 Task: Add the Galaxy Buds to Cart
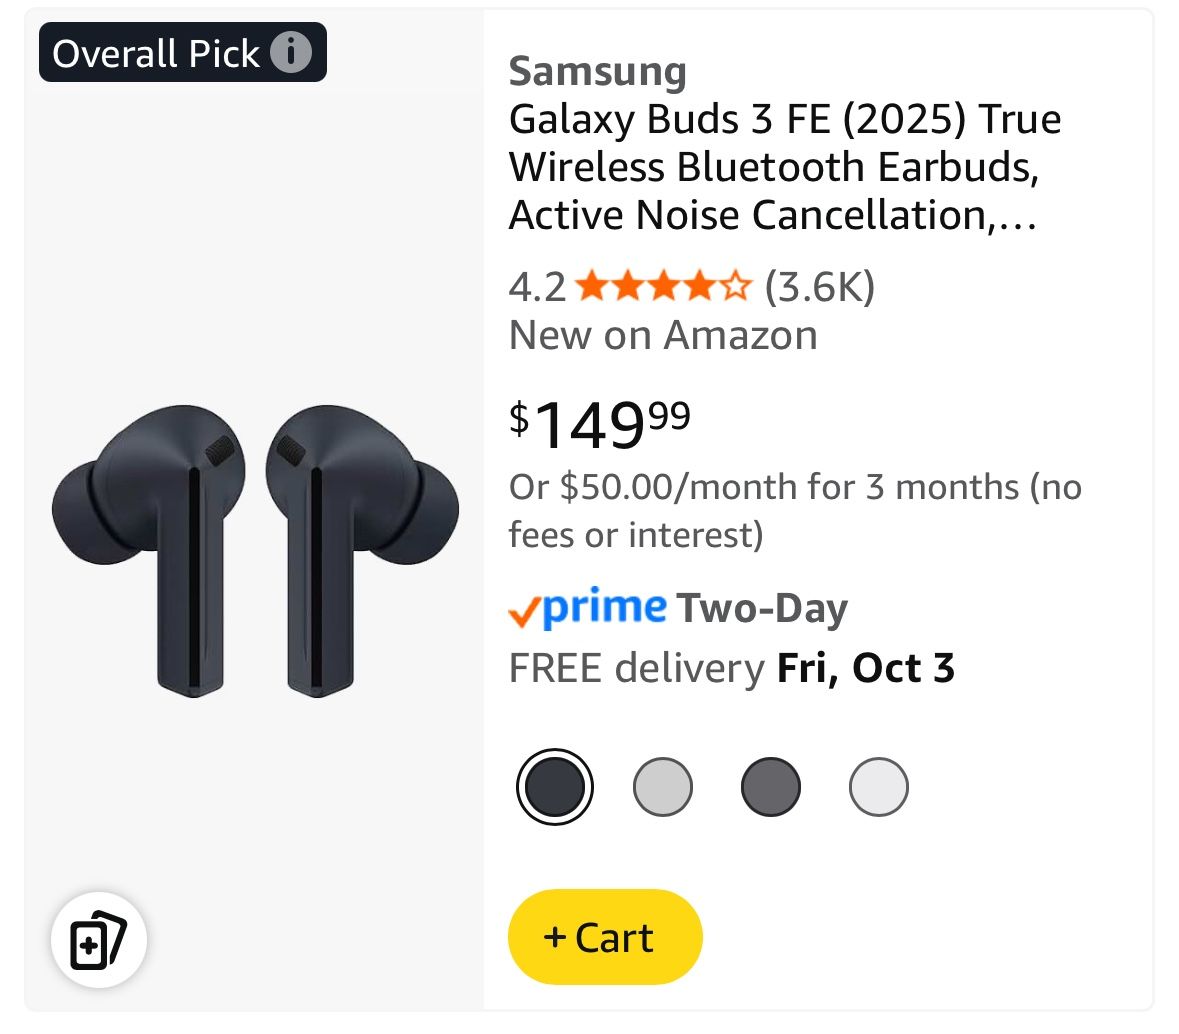tap(605, 937)
